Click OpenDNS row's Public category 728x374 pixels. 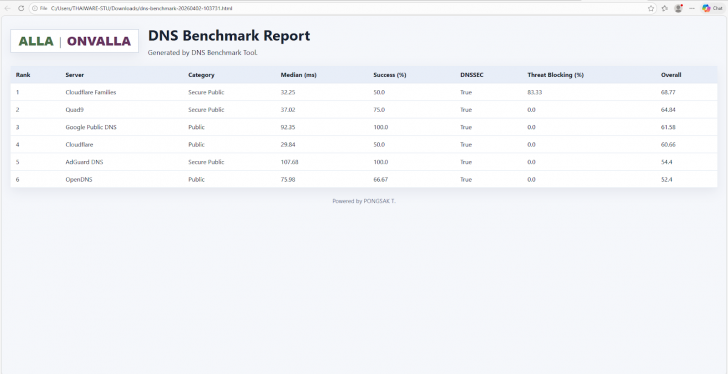196,180
